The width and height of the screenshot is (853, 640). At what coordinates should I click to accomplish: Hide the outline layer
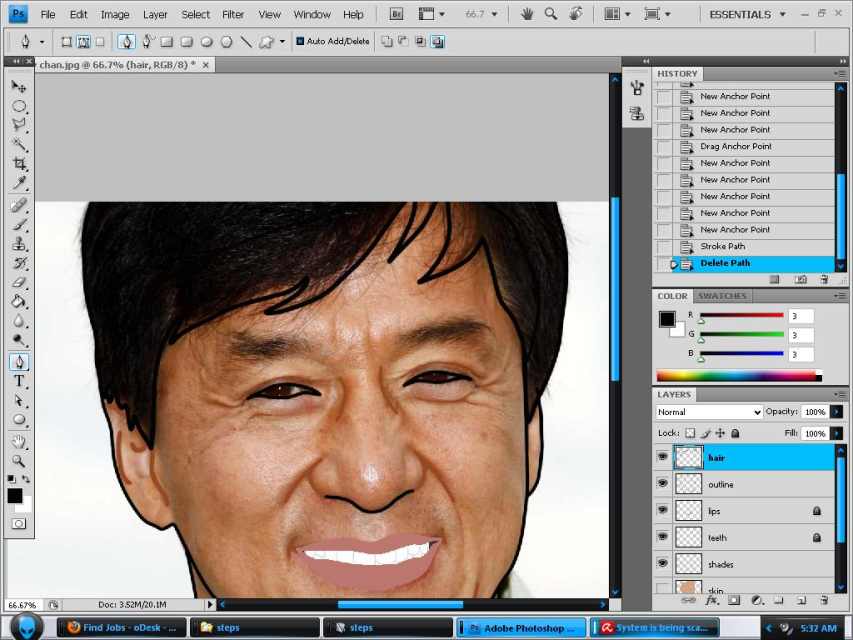[662, 483]
